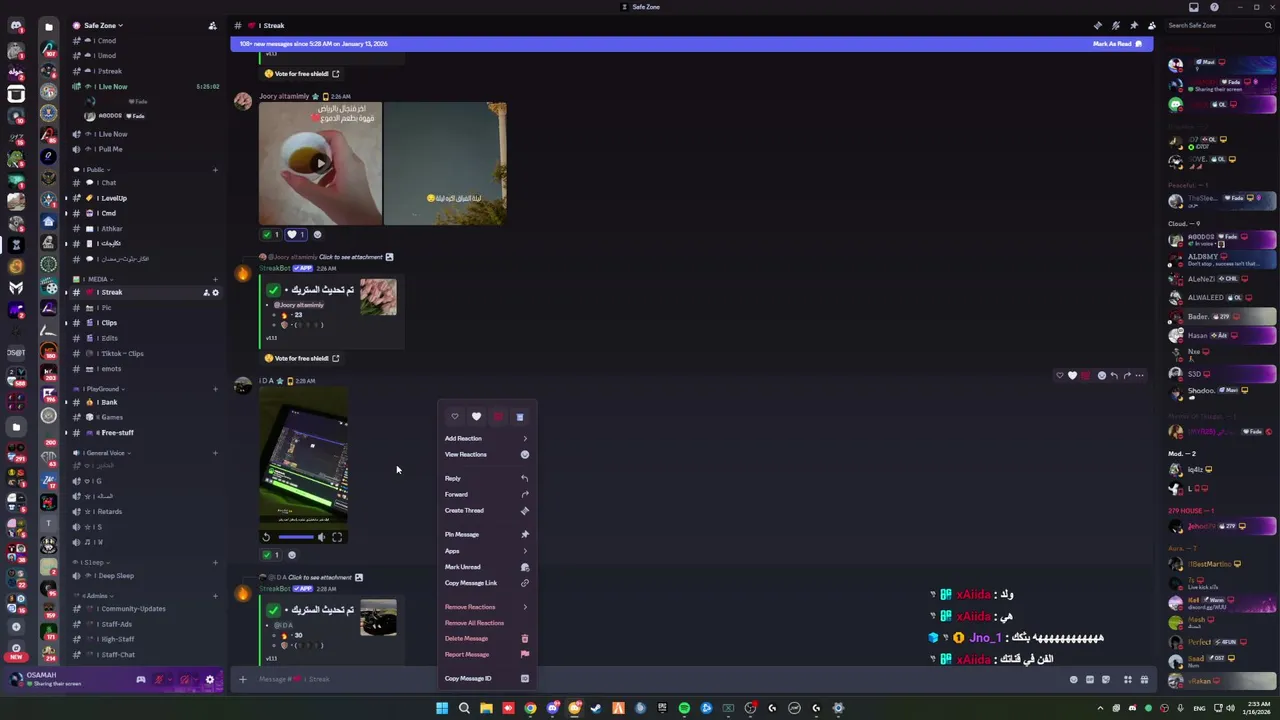Click Vote for free shield link under flower embed

point(301,358)
